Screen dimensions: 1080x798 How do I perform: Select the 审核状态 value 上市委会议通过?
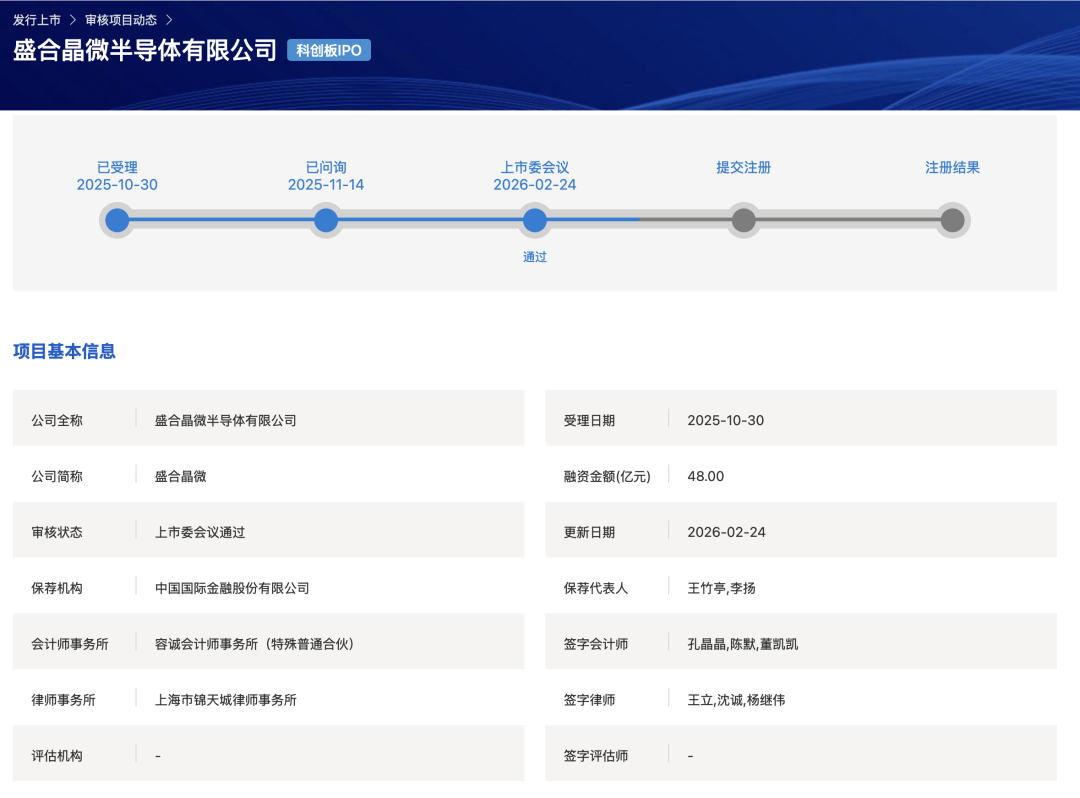point(200,531)
